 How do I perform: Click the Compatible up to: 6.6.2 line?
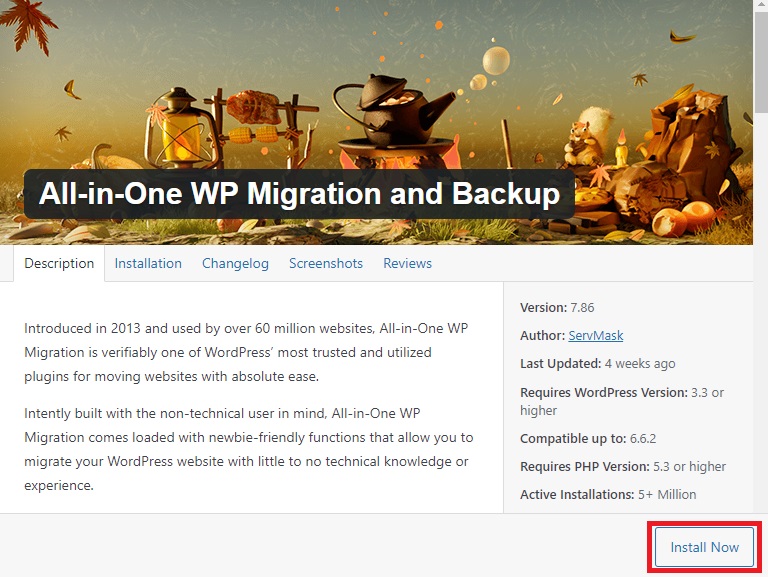tap(588, 438)
